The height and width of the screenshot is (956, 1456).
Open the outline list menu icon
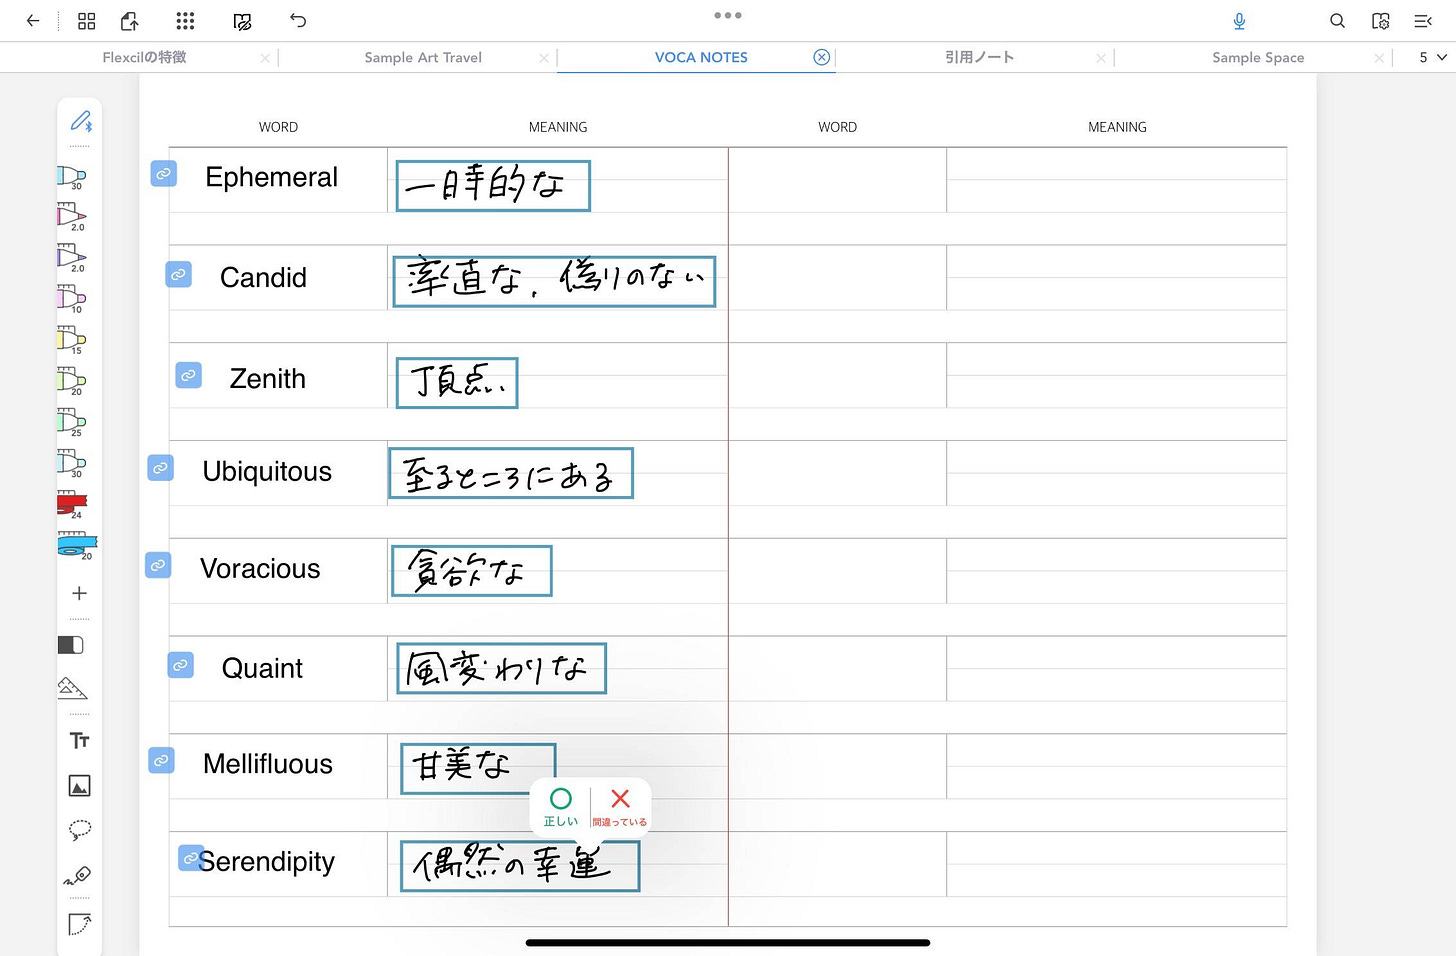[1423, 21]
